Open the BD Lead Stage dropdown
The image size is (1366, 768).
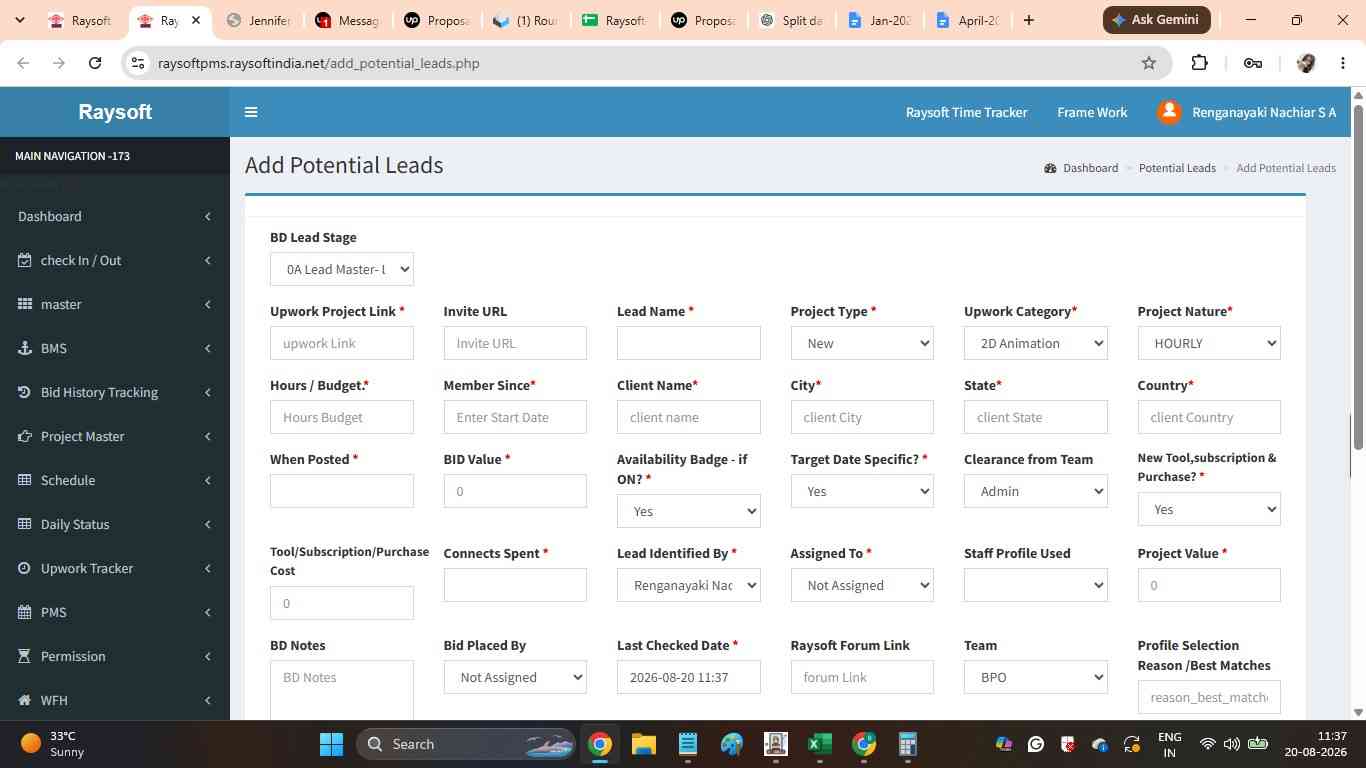click(342, 269)
